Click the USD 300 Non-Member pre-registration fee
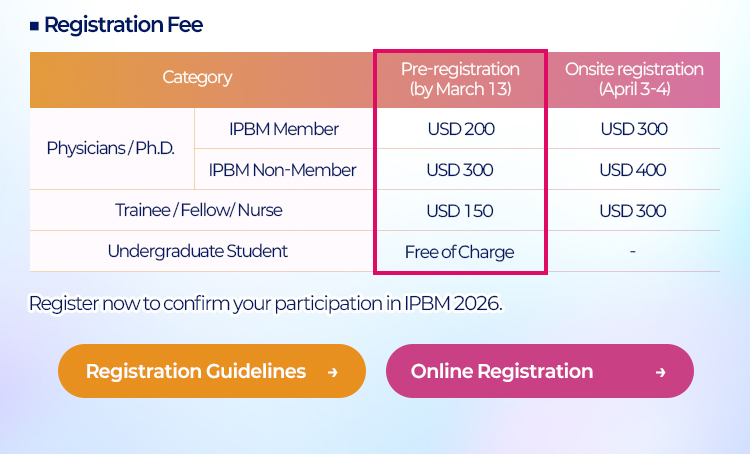 tap(460, 170)
